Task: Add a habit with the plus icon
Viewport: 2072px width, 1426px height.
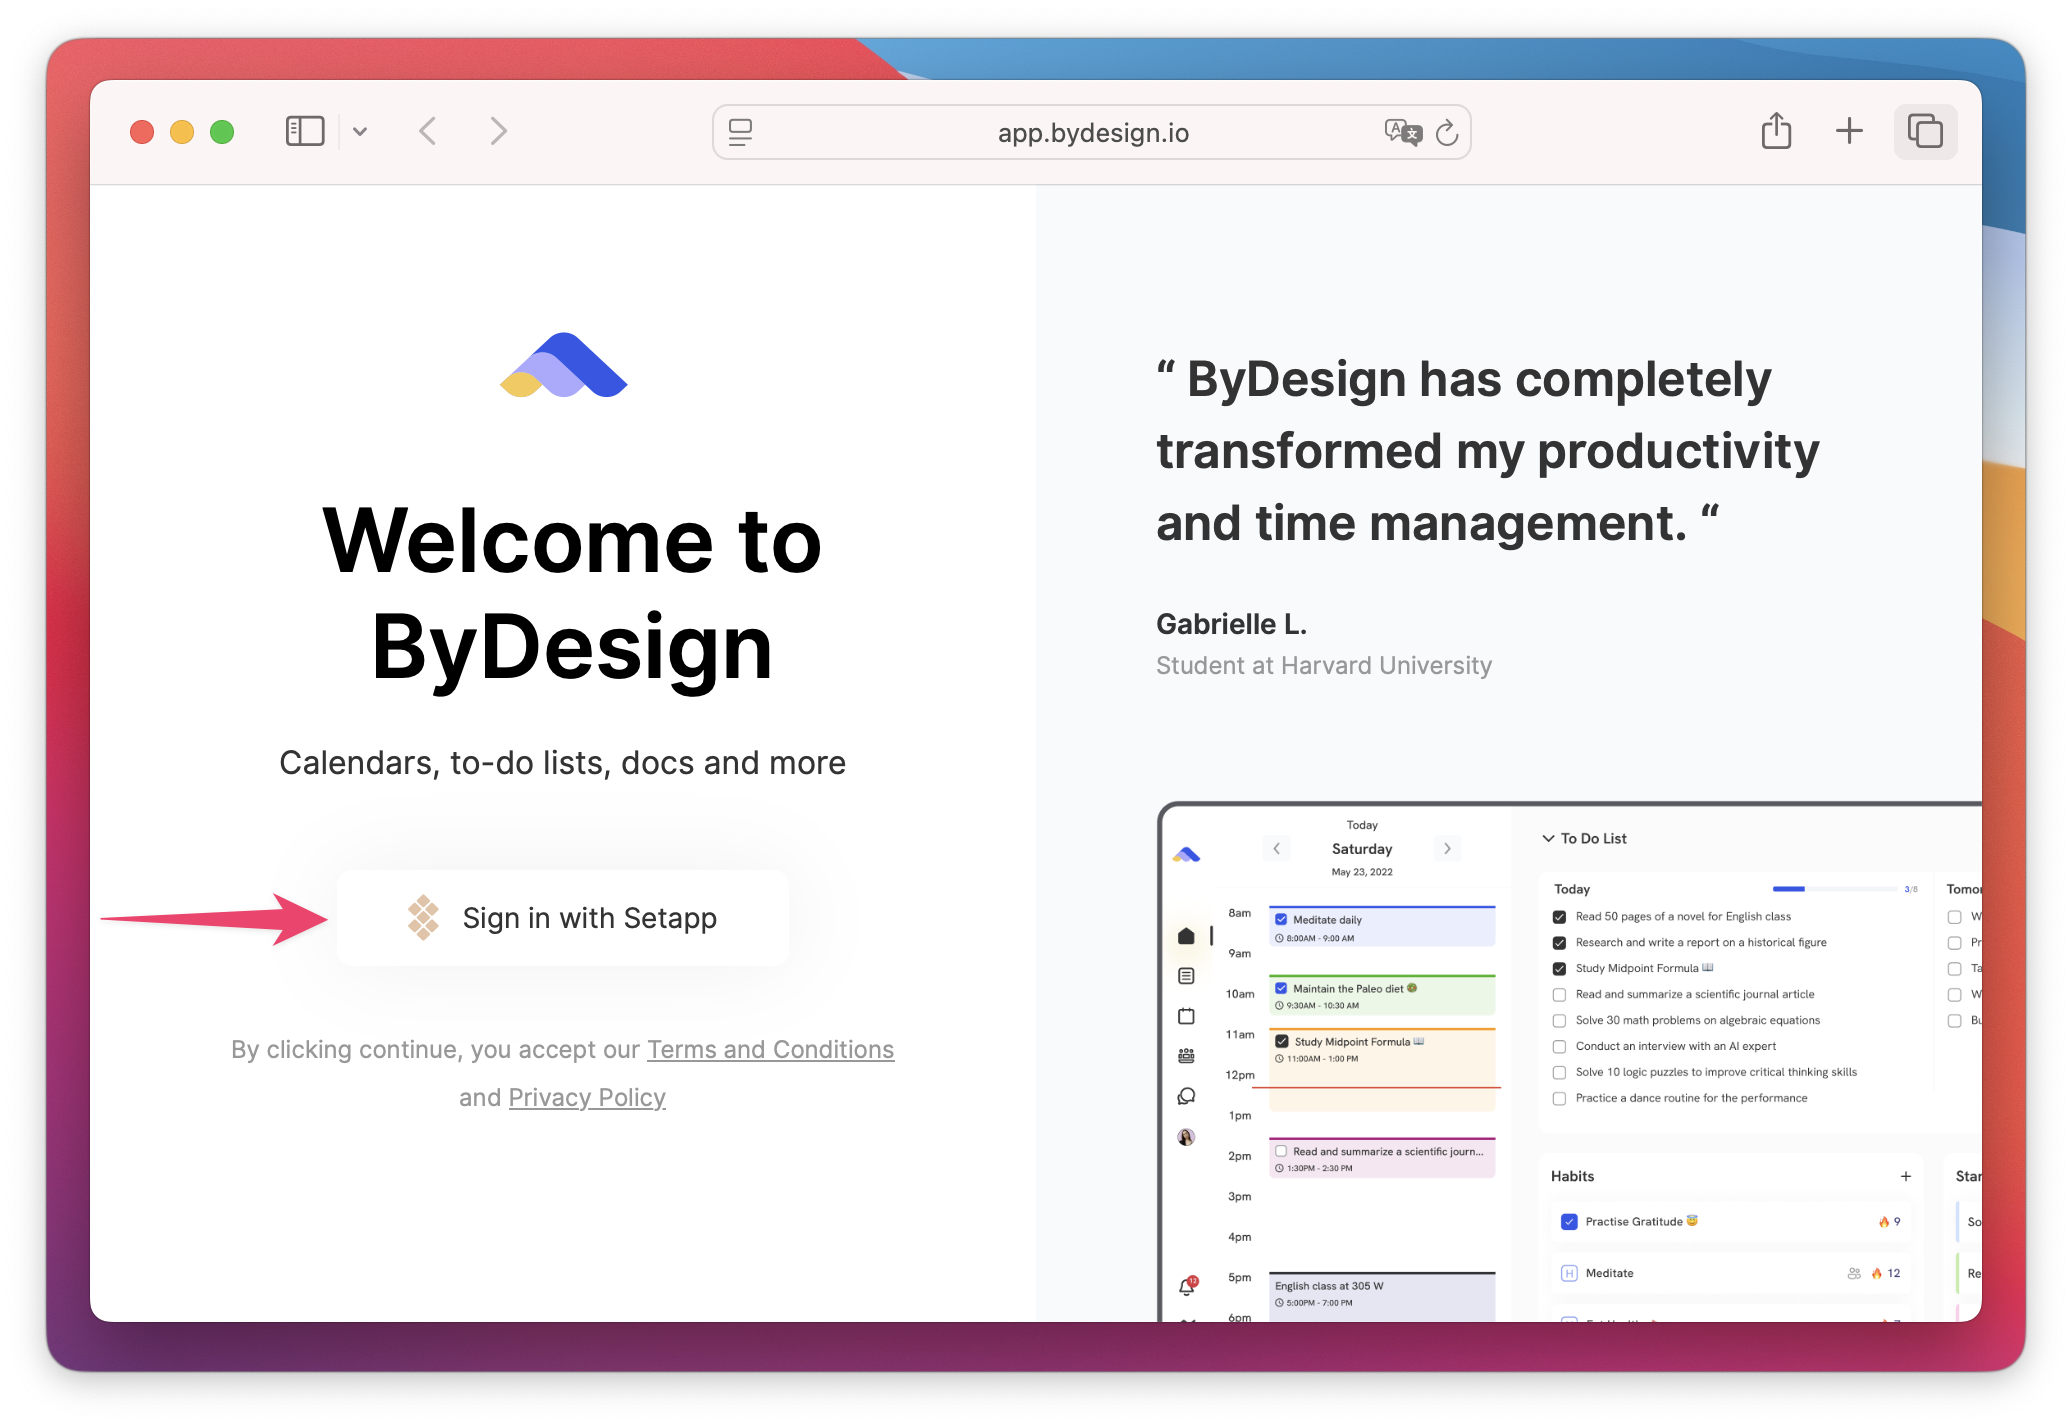Action: pyautogui.click(x=1906, y=1176)
